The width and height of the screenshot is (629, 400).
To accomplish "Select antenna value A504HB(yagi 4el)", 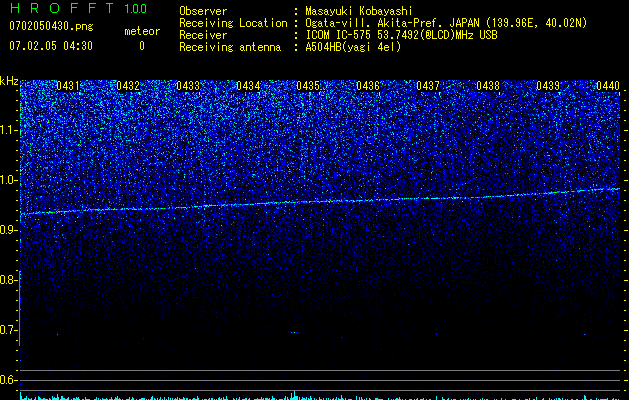I will pos(353,47).
